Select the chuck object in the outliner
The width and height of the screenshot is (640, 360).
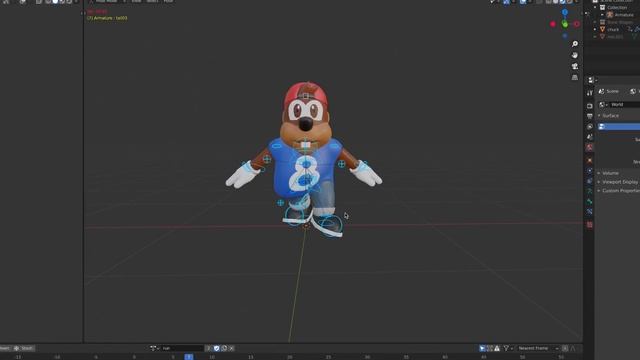click(613, 29)
